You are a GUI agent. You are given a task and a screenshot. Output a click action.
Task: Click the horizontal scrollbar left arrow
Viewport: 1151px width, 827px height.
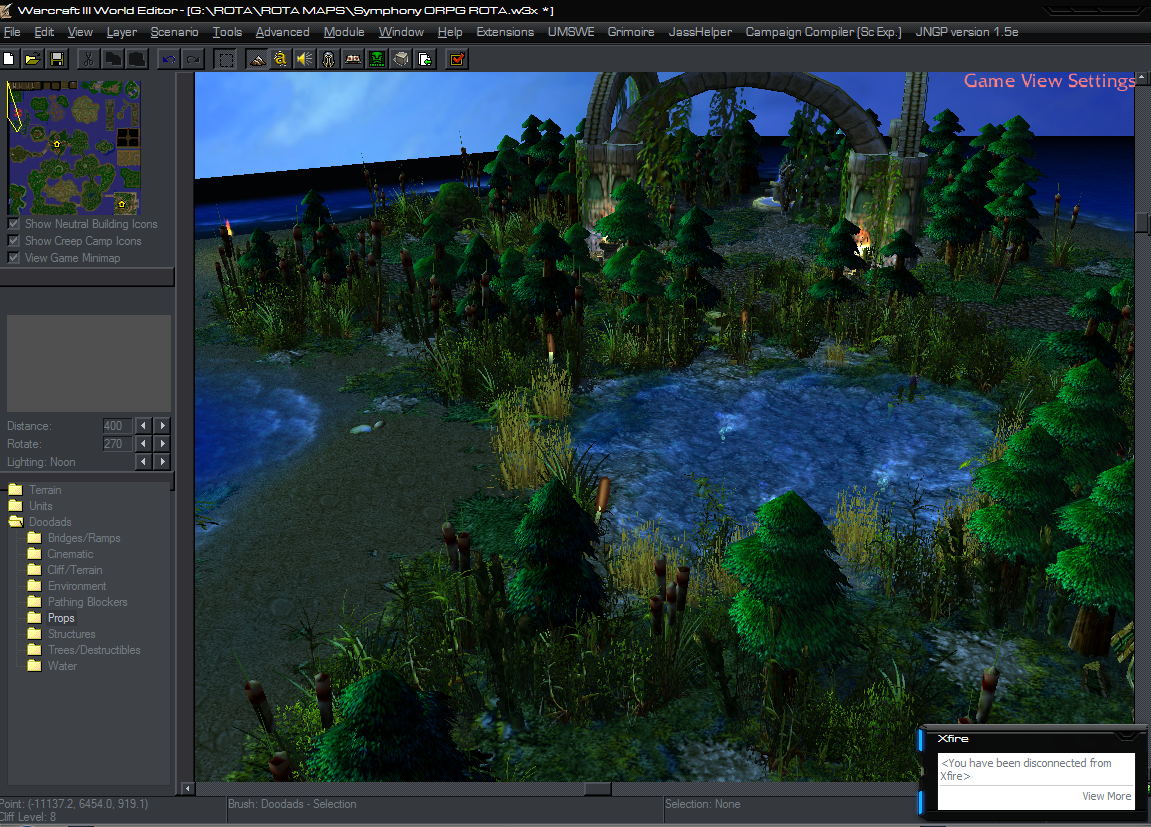188,789
